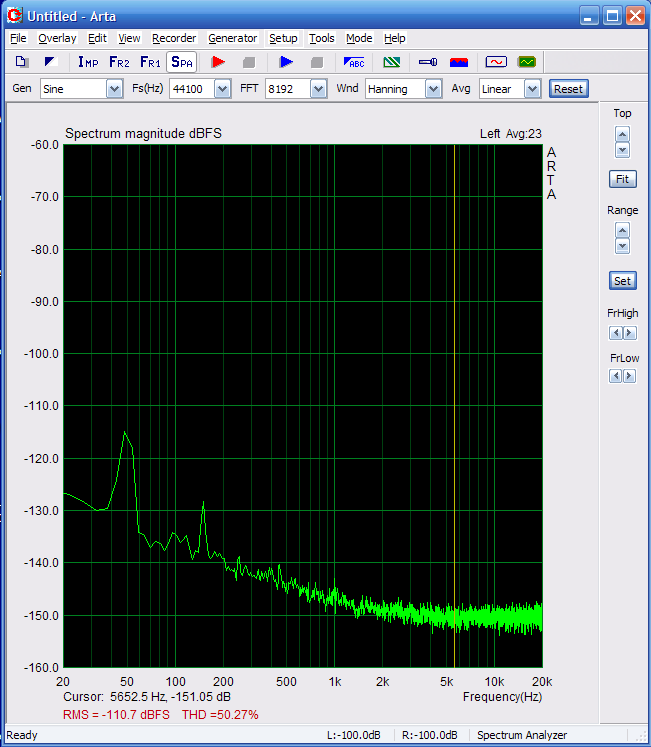Click the green striped overlay icon
The height and width of the screenshot is (747, 651).
pyautogui.click(x=392, y=62)
